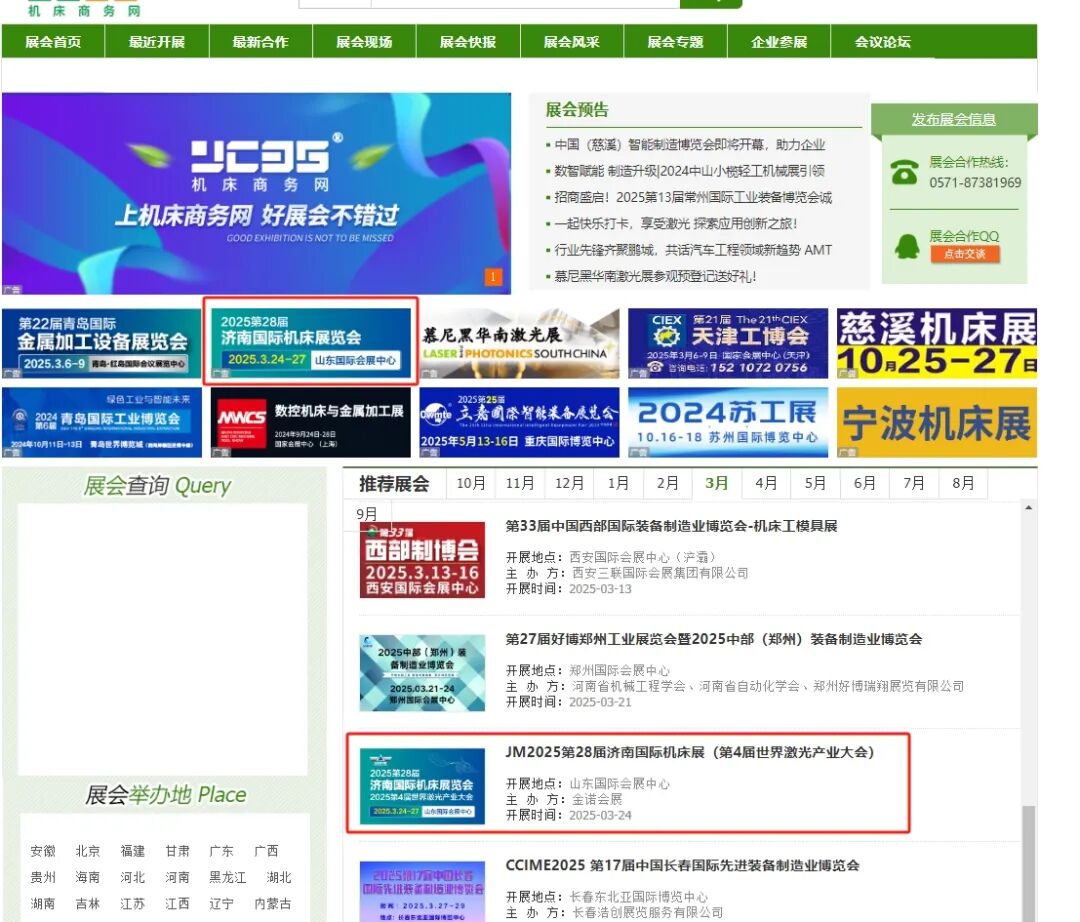The image size is (1080, 922).
Task: Open 2024苏工展 banner
Action: tap(728, 422)
